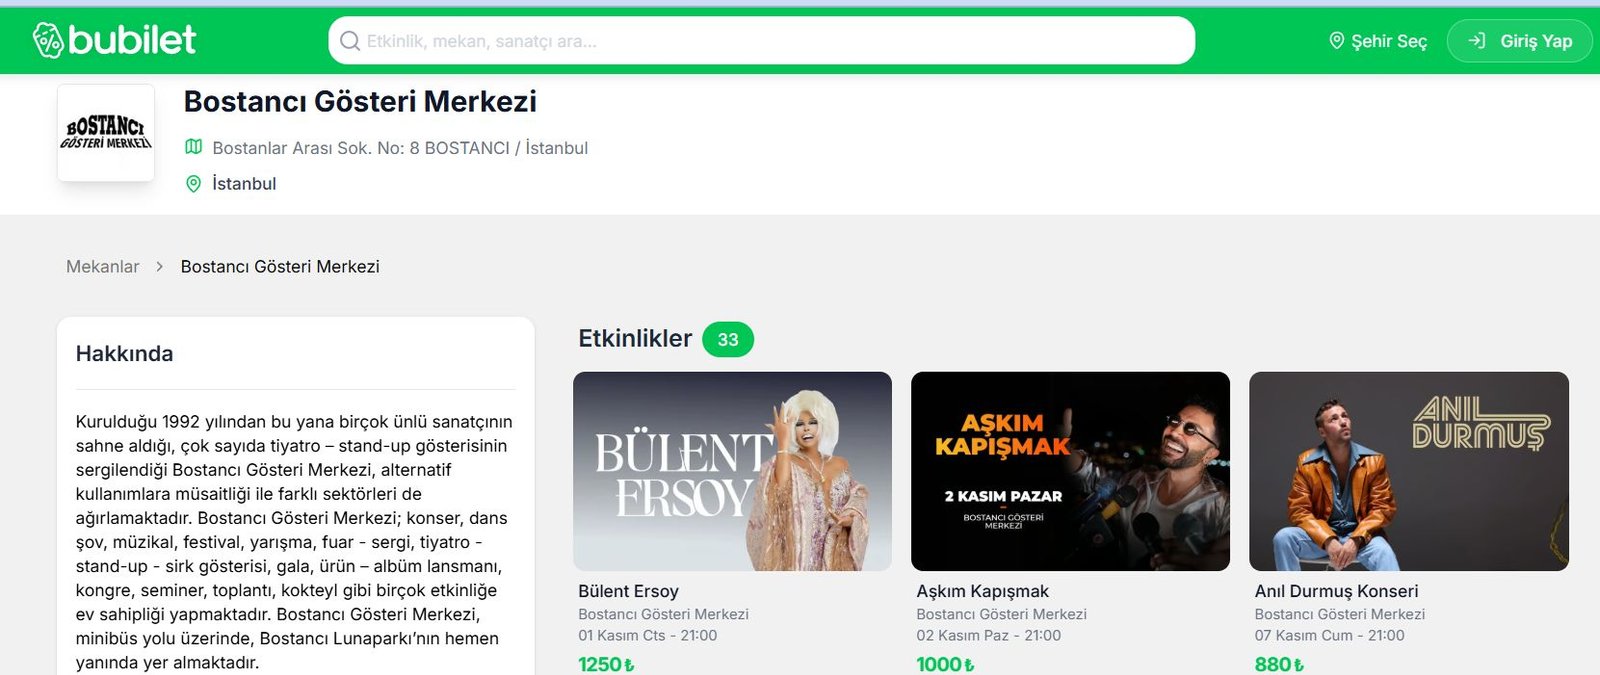1600x675 pixels.
Task: Click the breadcrumb chevron separator
Action: (159, 267)
